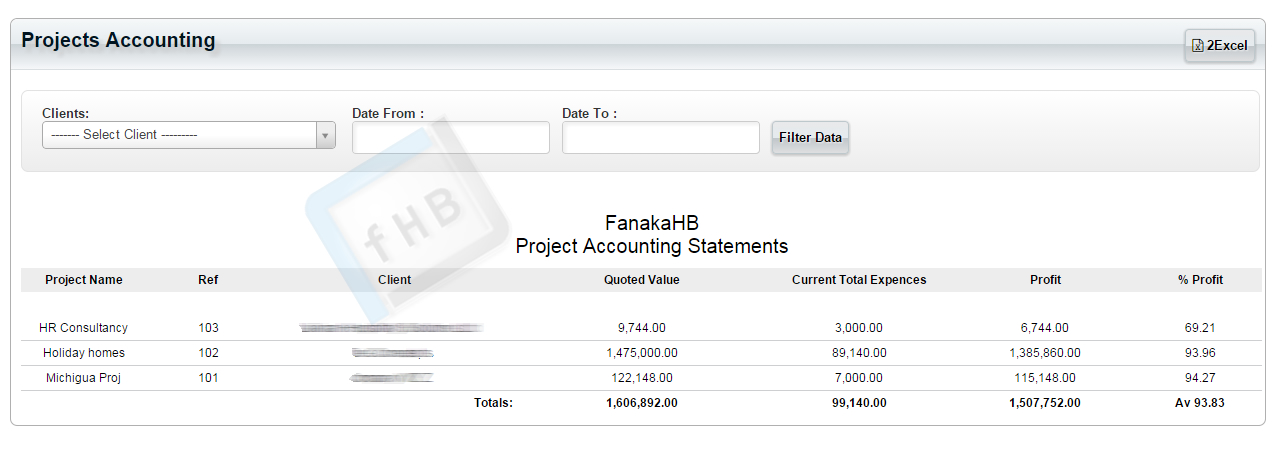
Task: Export the report with the 2Excel button
Action: coord(1220,46)
